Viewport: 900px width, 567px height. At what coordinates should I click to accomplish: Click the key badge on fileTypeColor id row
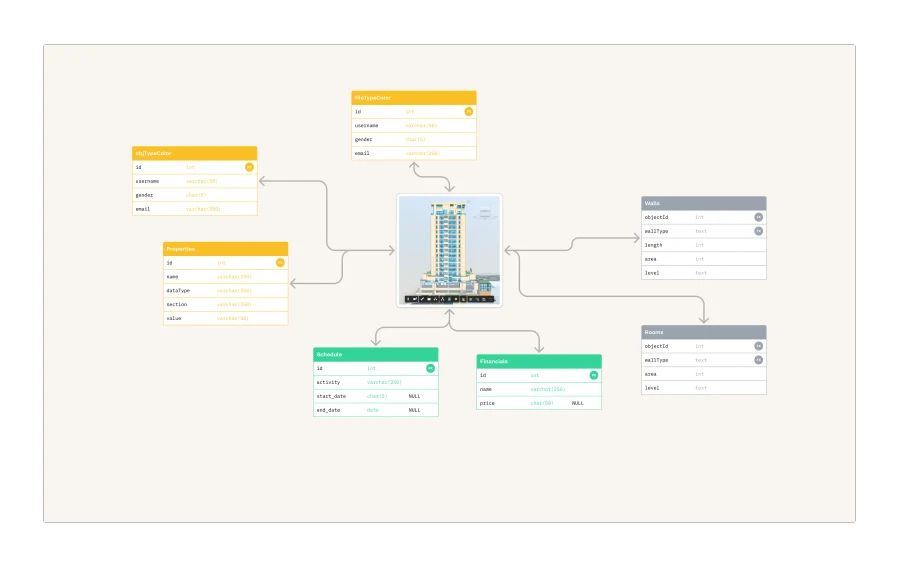click(468, 111)
